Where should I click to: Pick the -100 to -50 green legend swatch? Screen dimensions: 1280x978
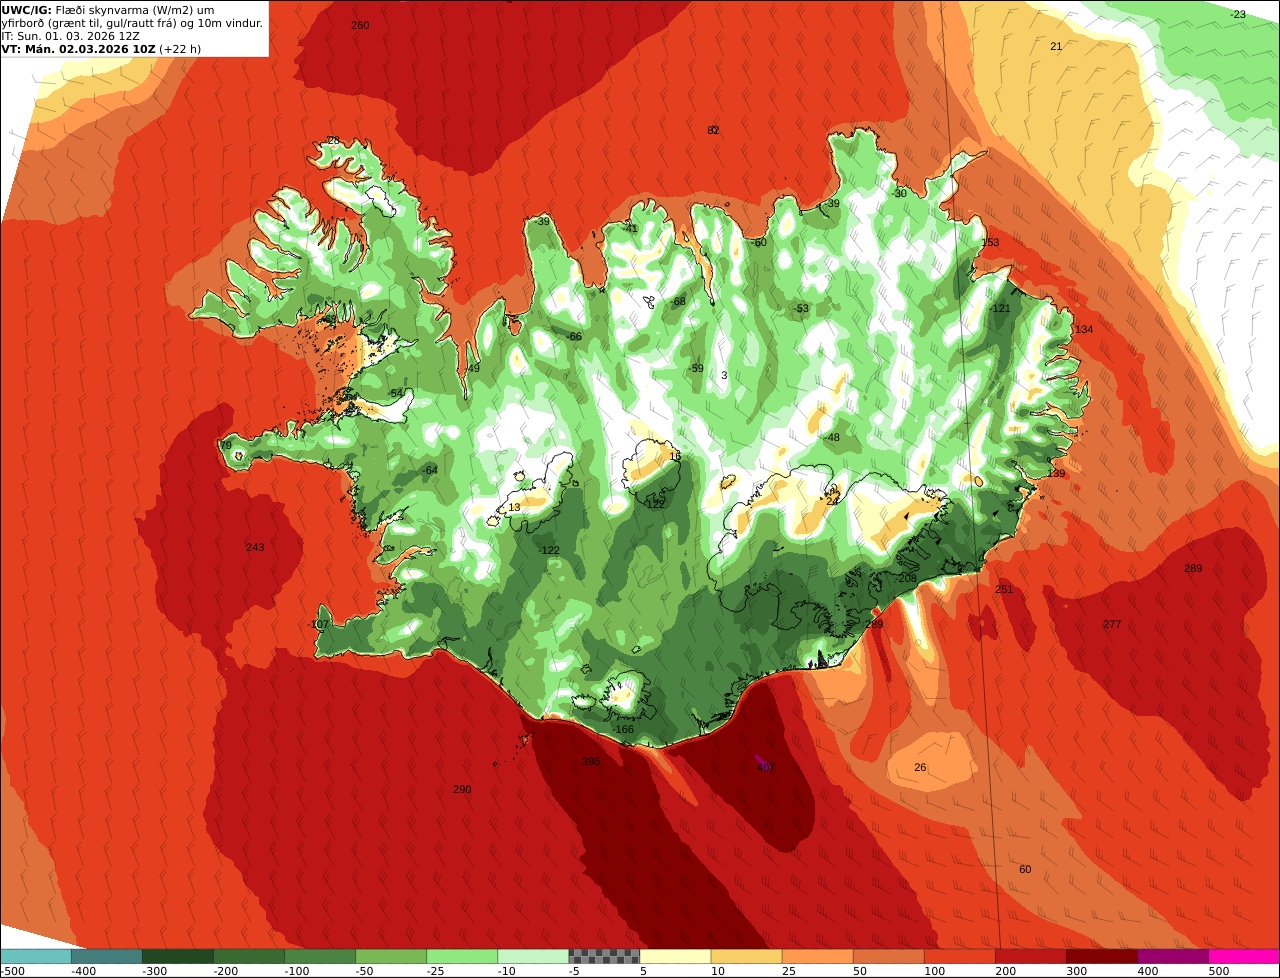click(319, 956)
